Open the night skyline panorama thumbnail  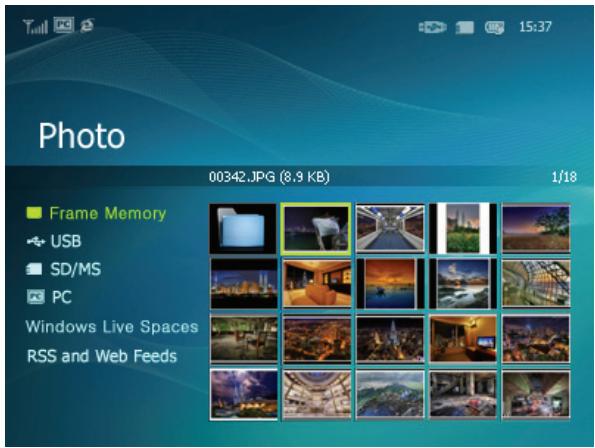(244, 283)
